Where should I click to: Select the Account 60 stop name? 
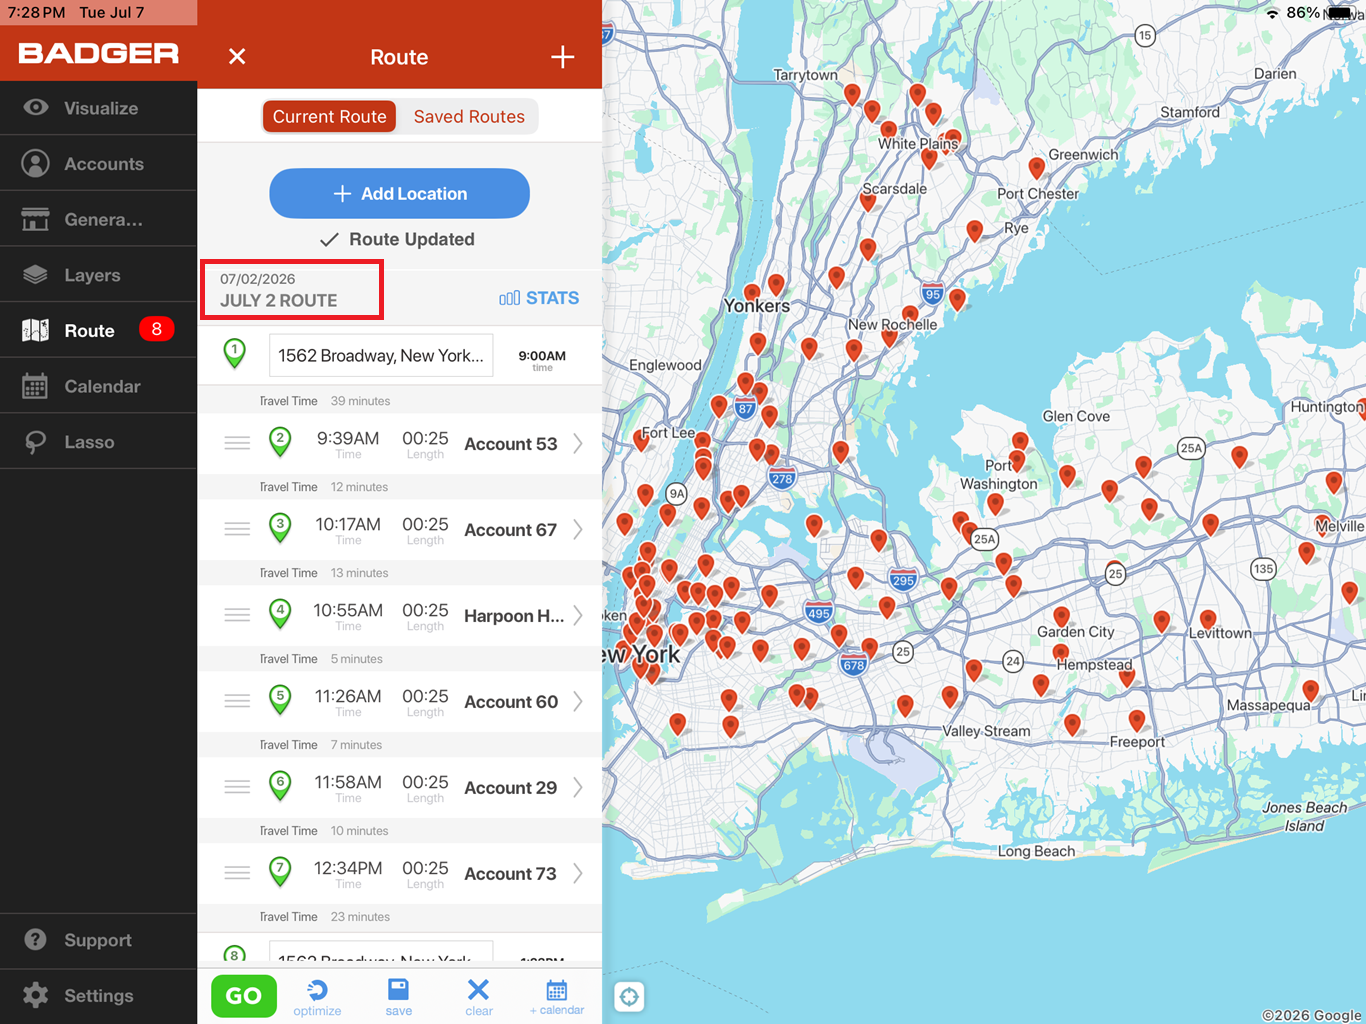(x=511, y=702)
